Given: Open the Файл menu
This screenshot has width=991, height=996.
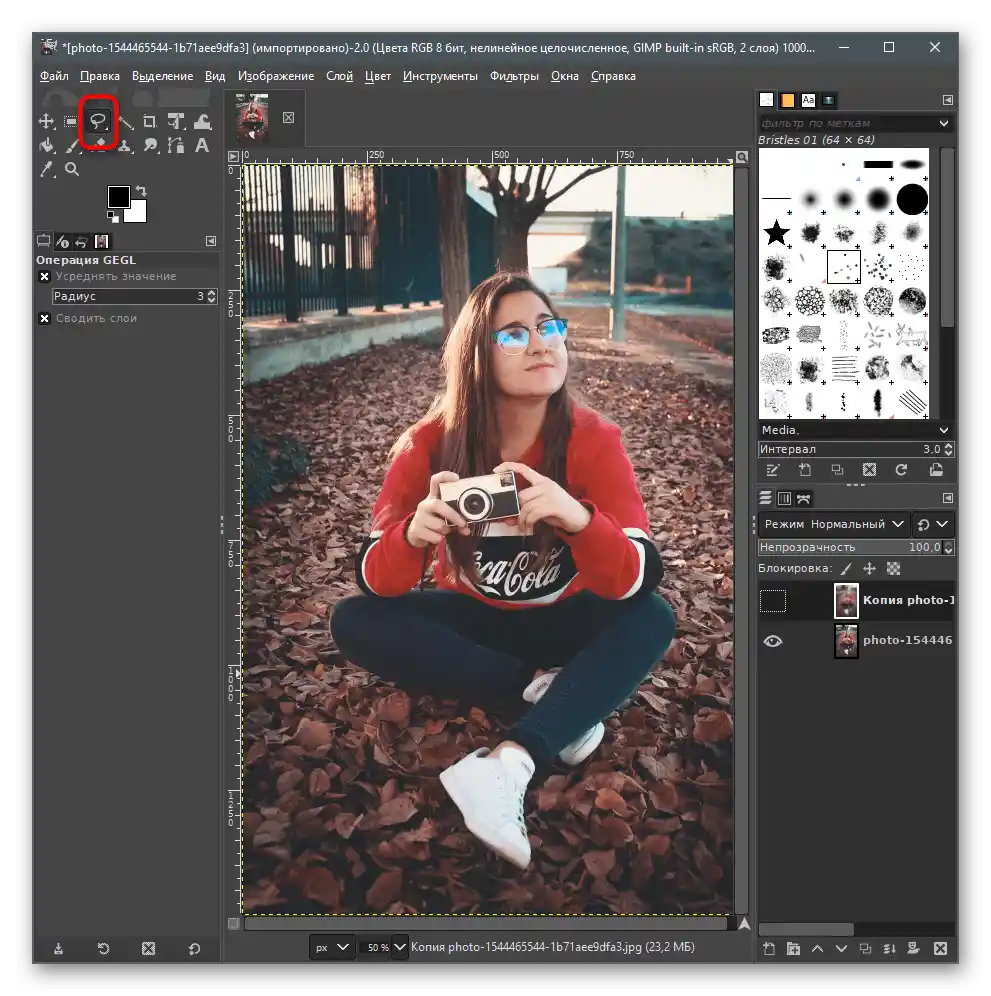Looking at the screenshot, I should click(x=54, y=76).
